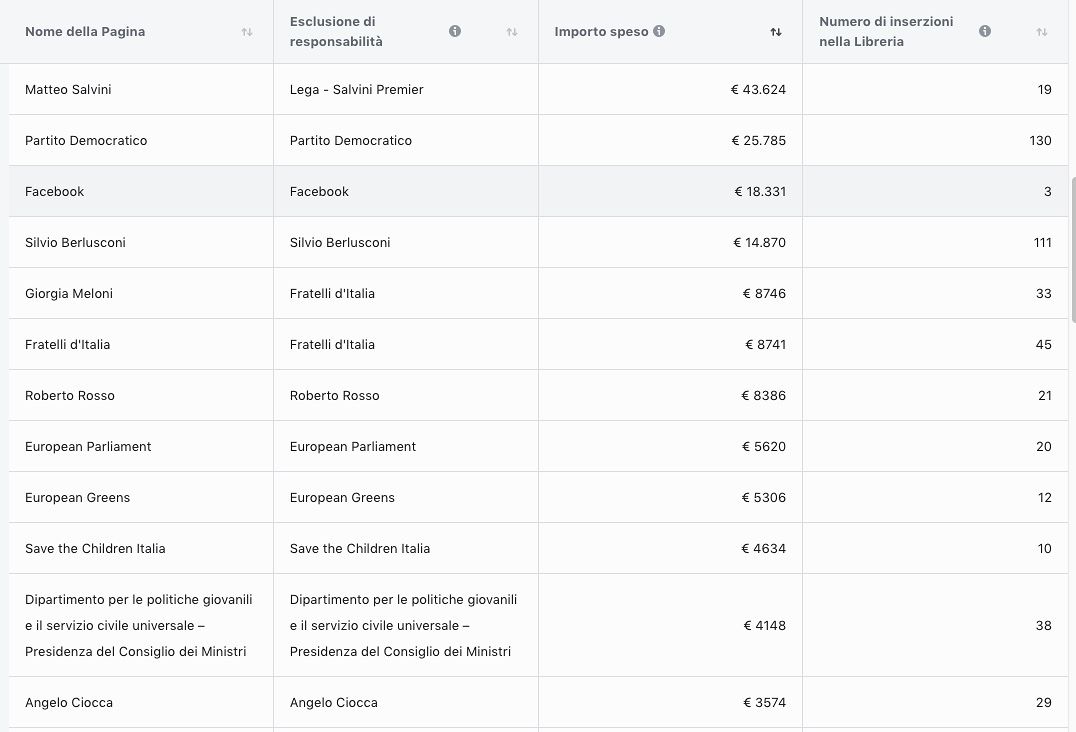Click the € 25.785 amount
The width and height of the screenshot is (1076, 732).
758,141
